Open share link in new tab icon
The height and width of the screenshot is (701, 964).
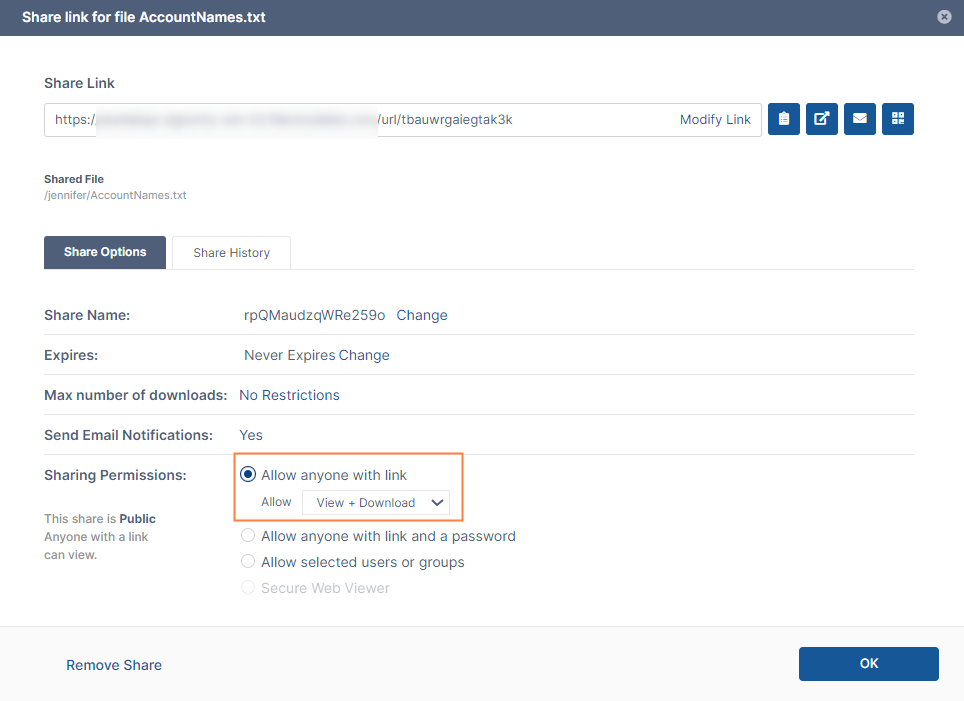point(822,119)
